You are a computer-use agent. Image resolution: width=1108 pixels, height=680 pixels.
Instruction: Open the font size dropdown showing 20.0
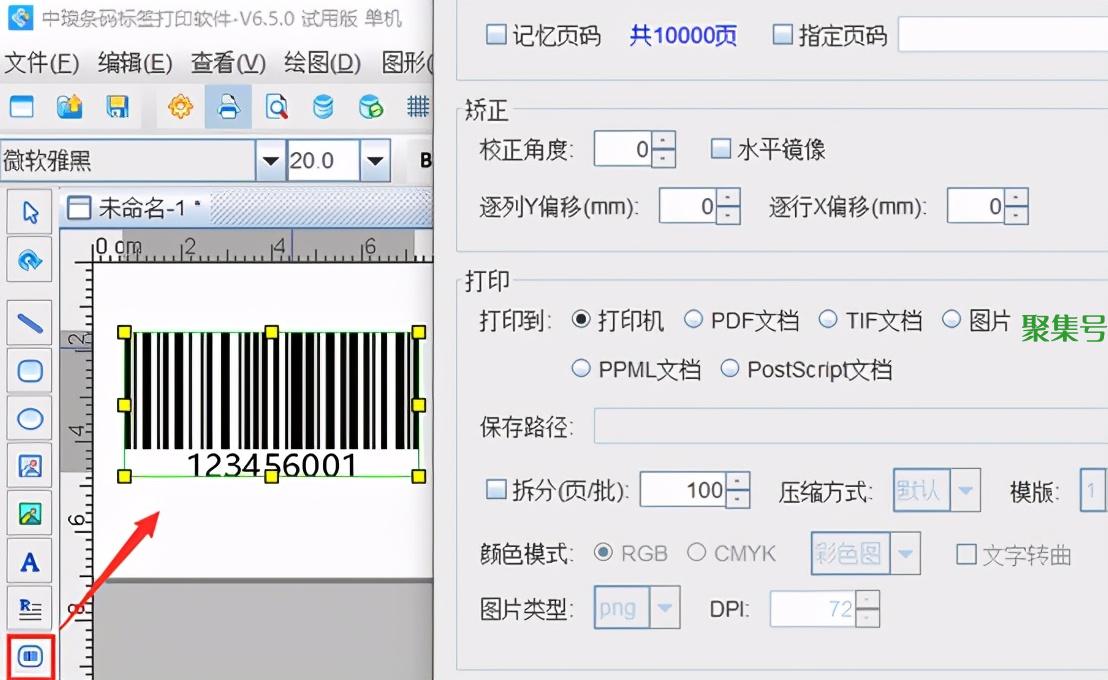(376, 160)
